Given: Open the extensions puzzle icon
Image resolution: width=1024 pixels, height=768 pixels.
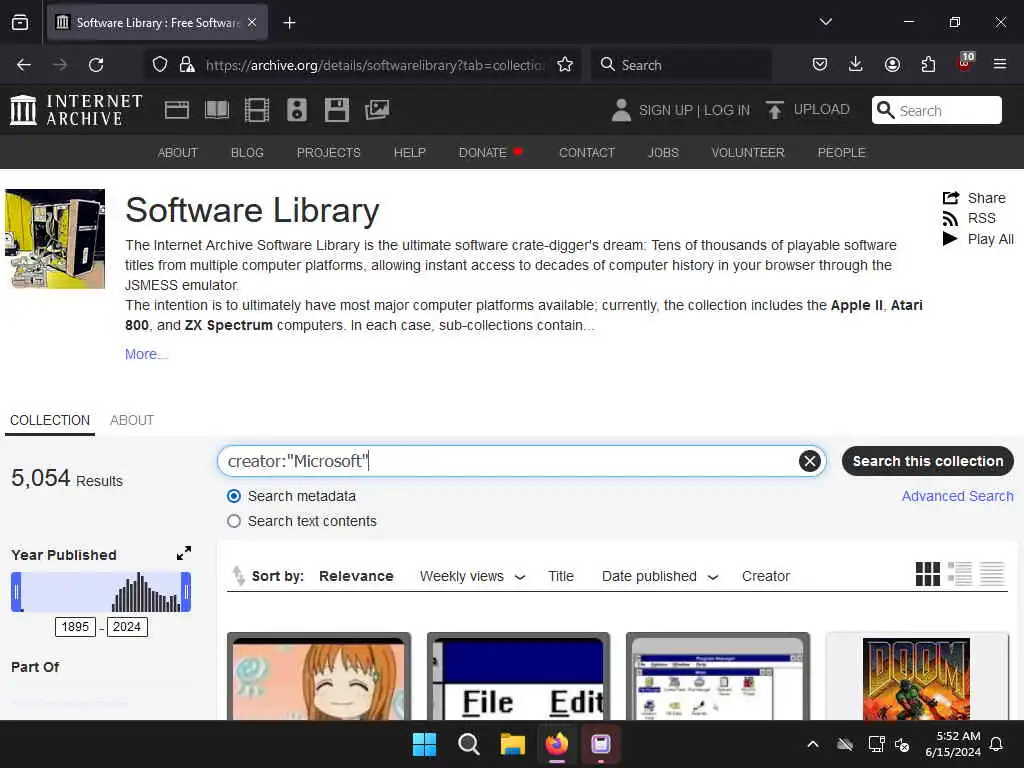Looking at the screenshot, I should (928, 64).
